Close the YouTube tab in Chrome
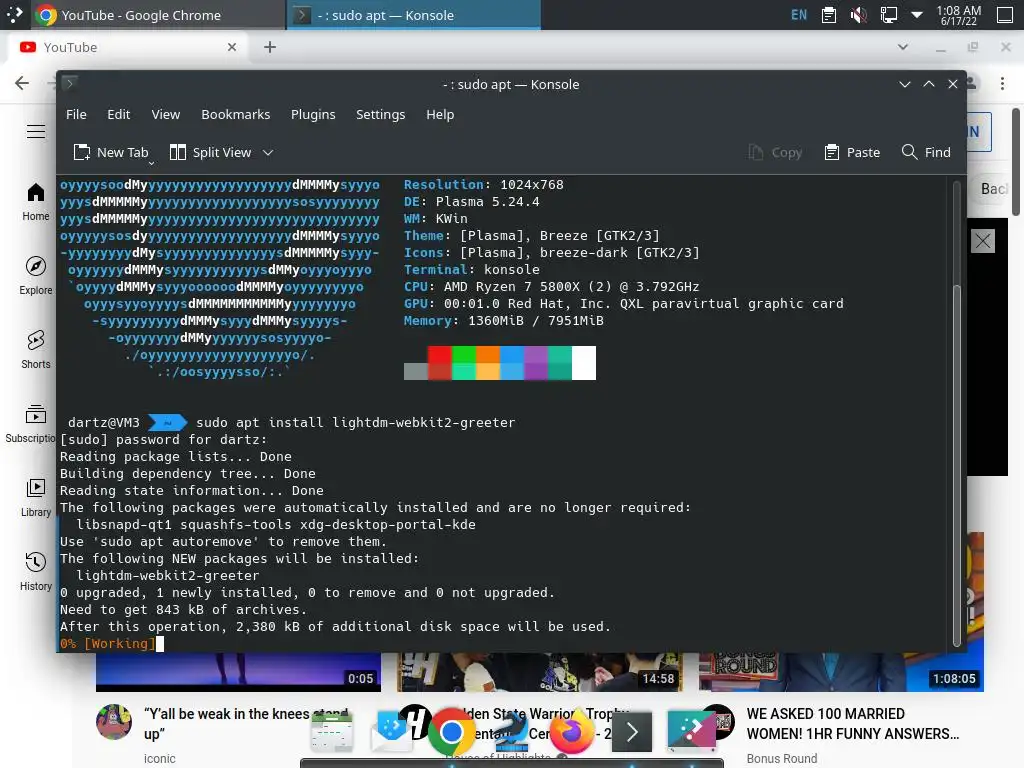This screenshot has width=1024, height=768. point(232,47)
